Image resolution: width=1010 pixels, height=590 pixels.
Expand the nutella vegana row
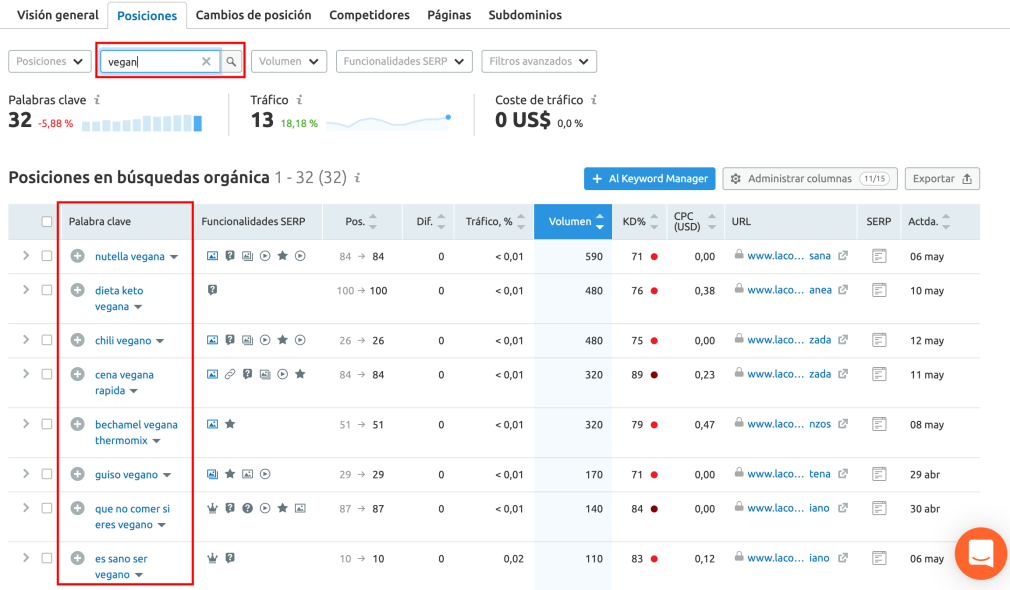coord(26,256)
